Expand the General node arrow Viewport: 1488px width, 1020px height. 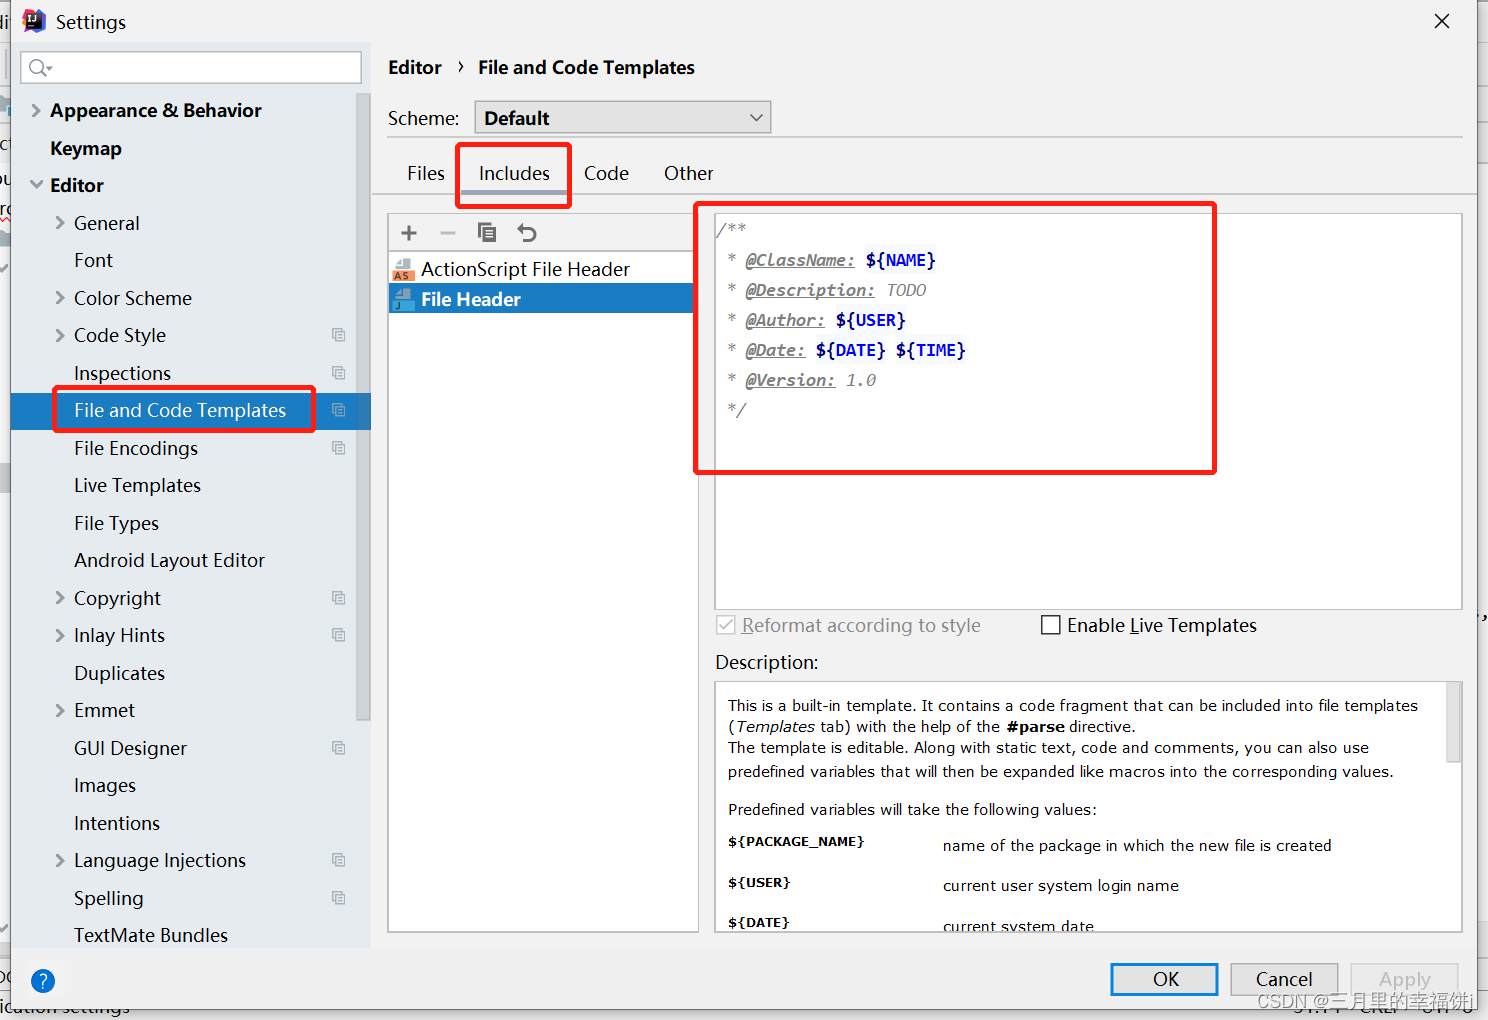(x=60, y=223)
